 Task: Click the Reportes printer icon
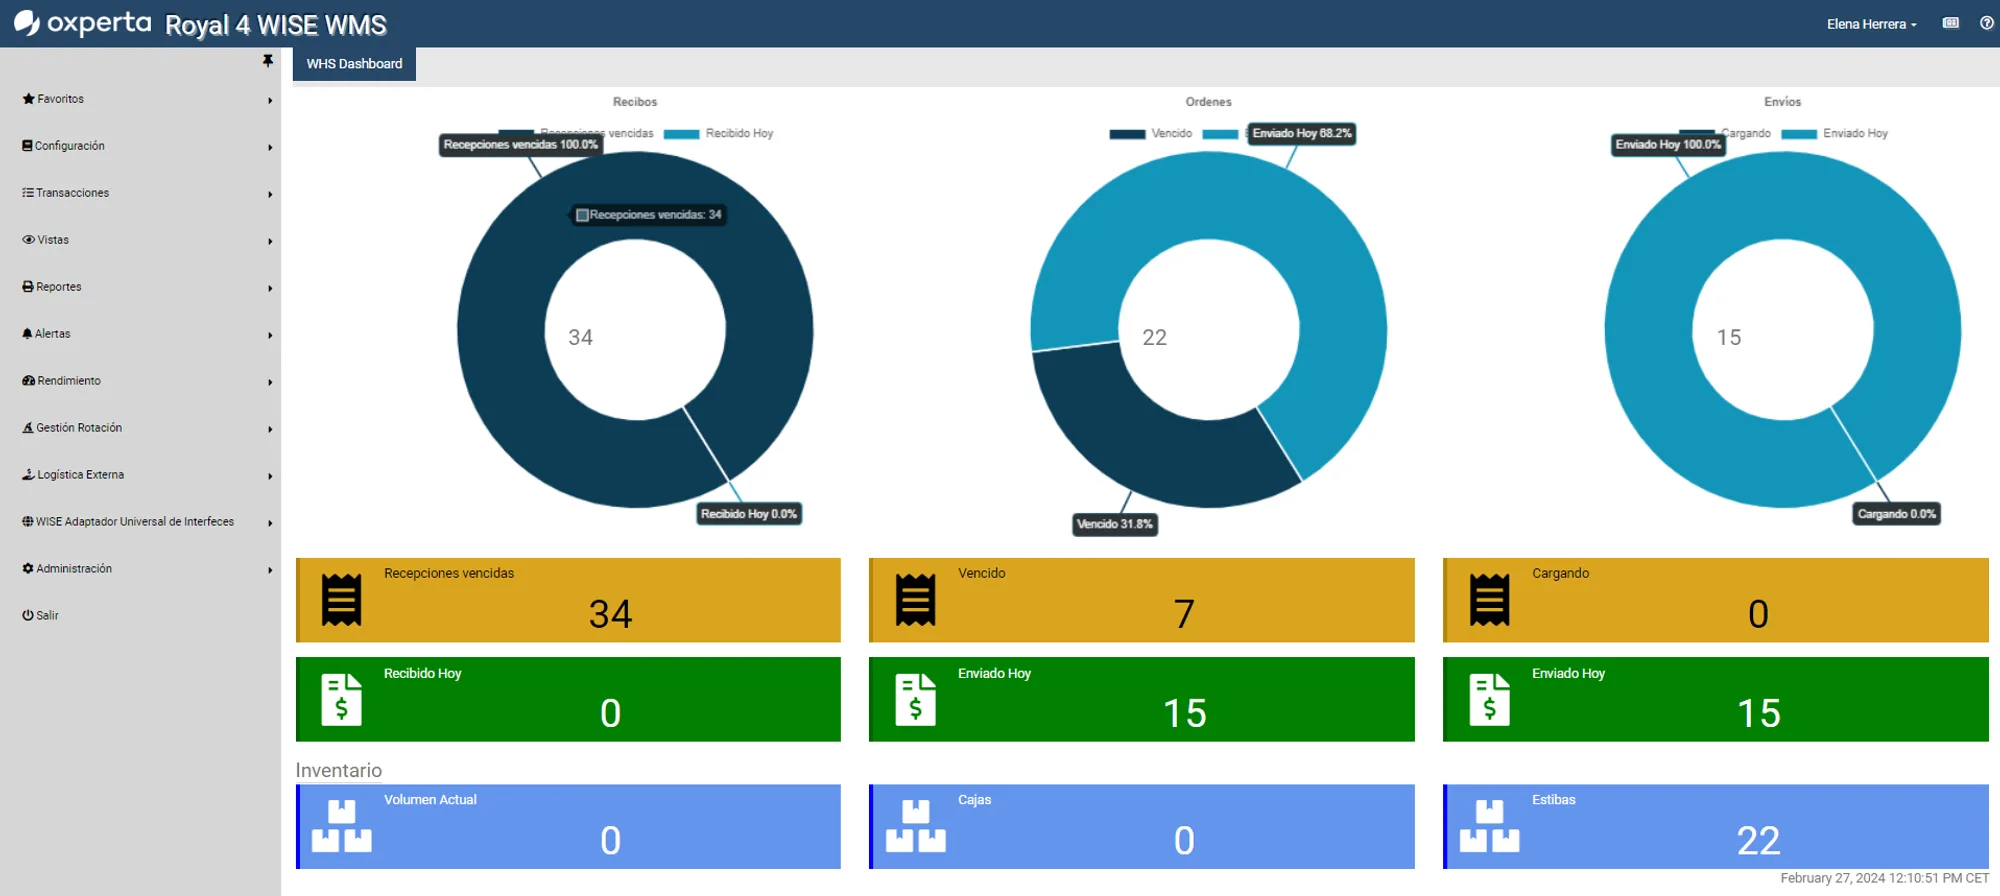click(28, 287)
